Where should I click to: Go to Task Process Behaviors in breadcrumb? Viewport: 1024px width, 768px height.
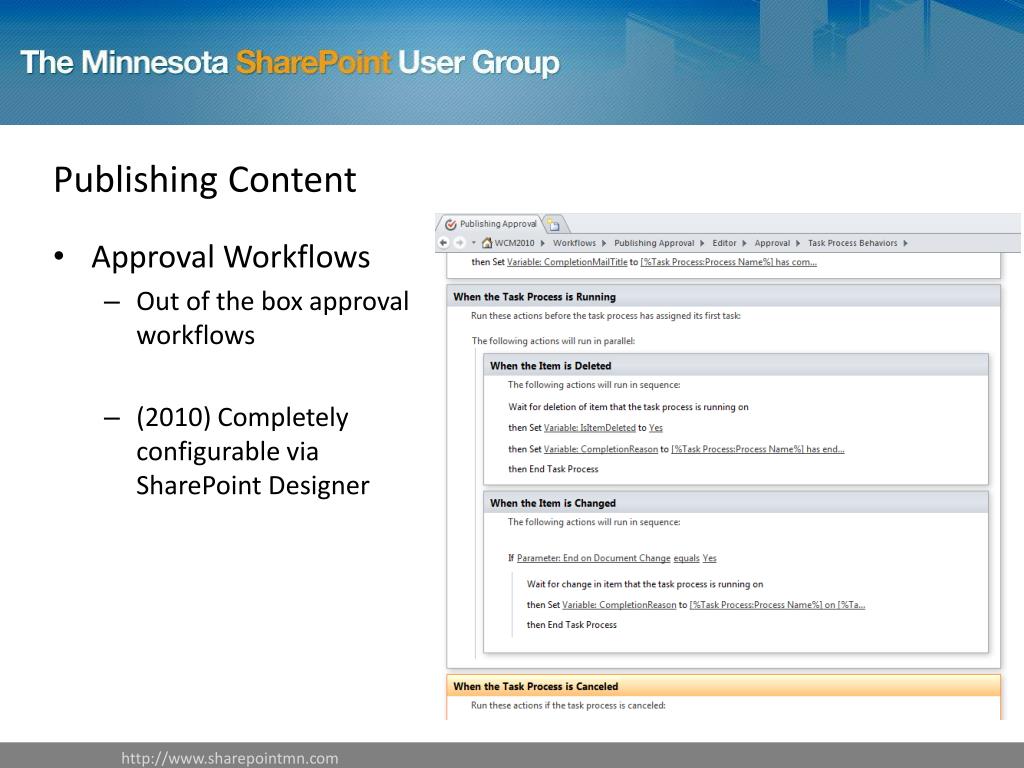[x=852, y=243]
